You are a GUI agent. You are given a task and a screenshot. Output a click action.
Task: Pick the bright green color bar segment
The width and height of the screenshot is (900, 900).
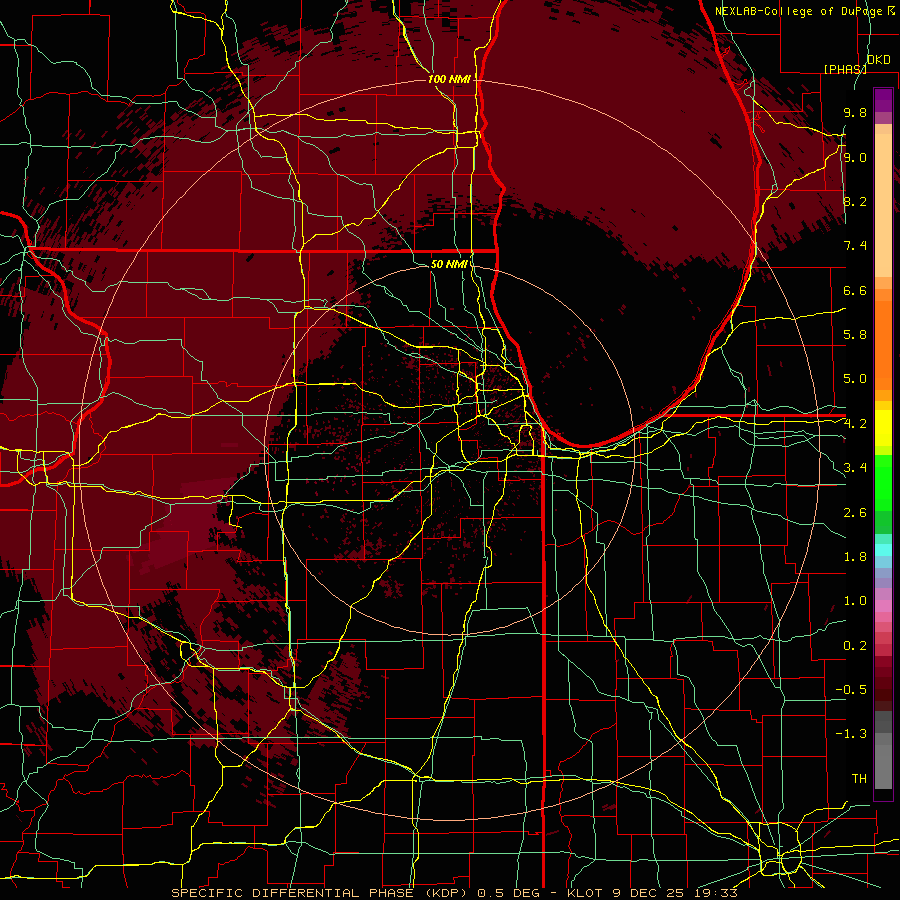coord(883,482)
